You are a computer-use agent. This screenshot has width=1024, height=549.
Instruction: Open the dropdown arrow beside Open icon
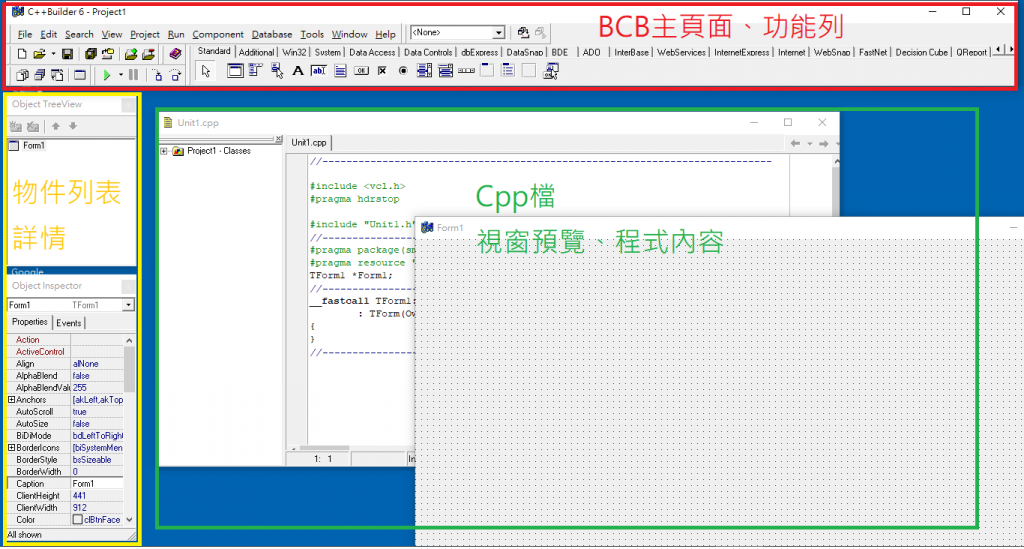tap(53, 54)
